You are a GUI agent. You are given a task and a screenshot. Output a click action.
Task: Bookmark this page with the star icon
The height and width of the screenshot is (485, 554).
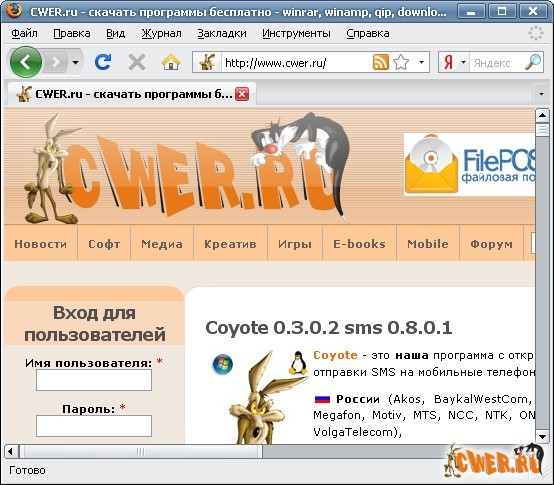401,63
